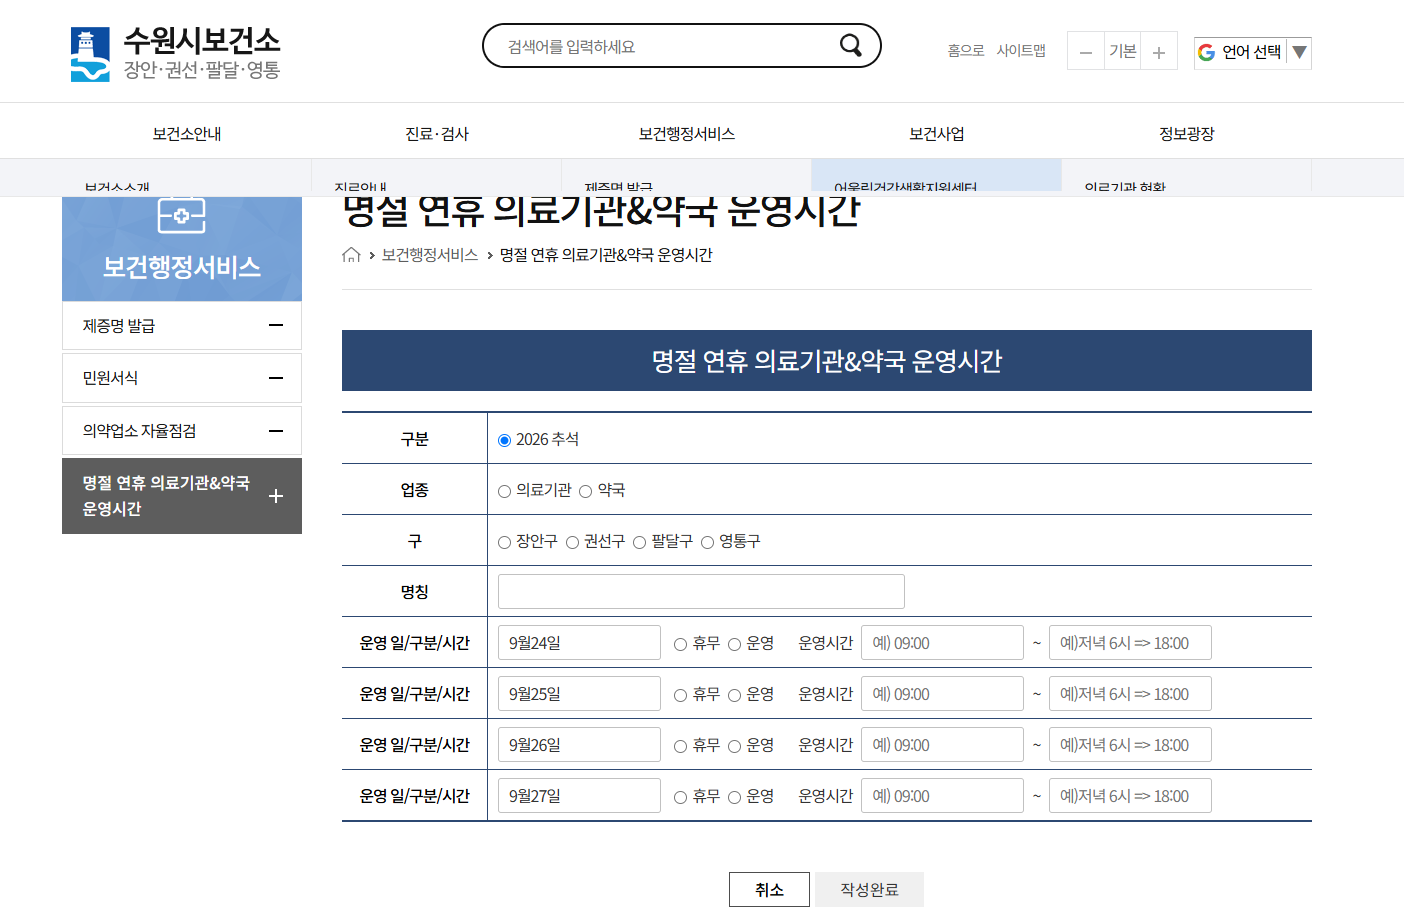
Task: Click the end time field for 9월24일
Action: (1130, 642)
